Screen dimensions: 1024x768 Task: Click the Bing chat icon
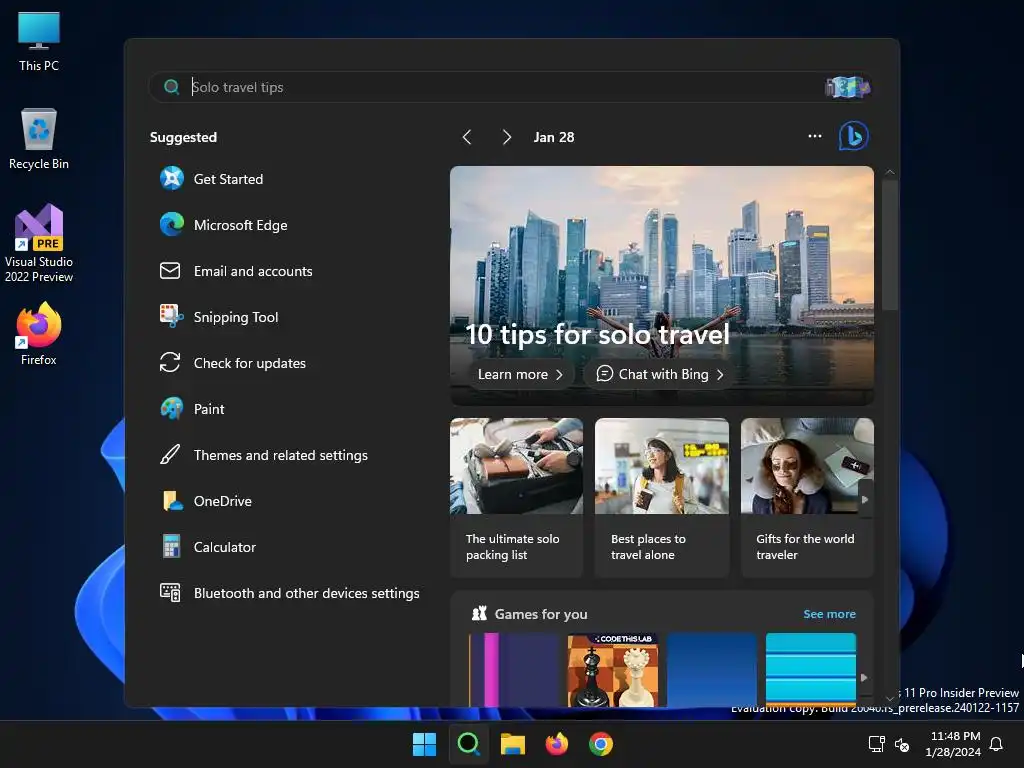[x=853, y=136]
